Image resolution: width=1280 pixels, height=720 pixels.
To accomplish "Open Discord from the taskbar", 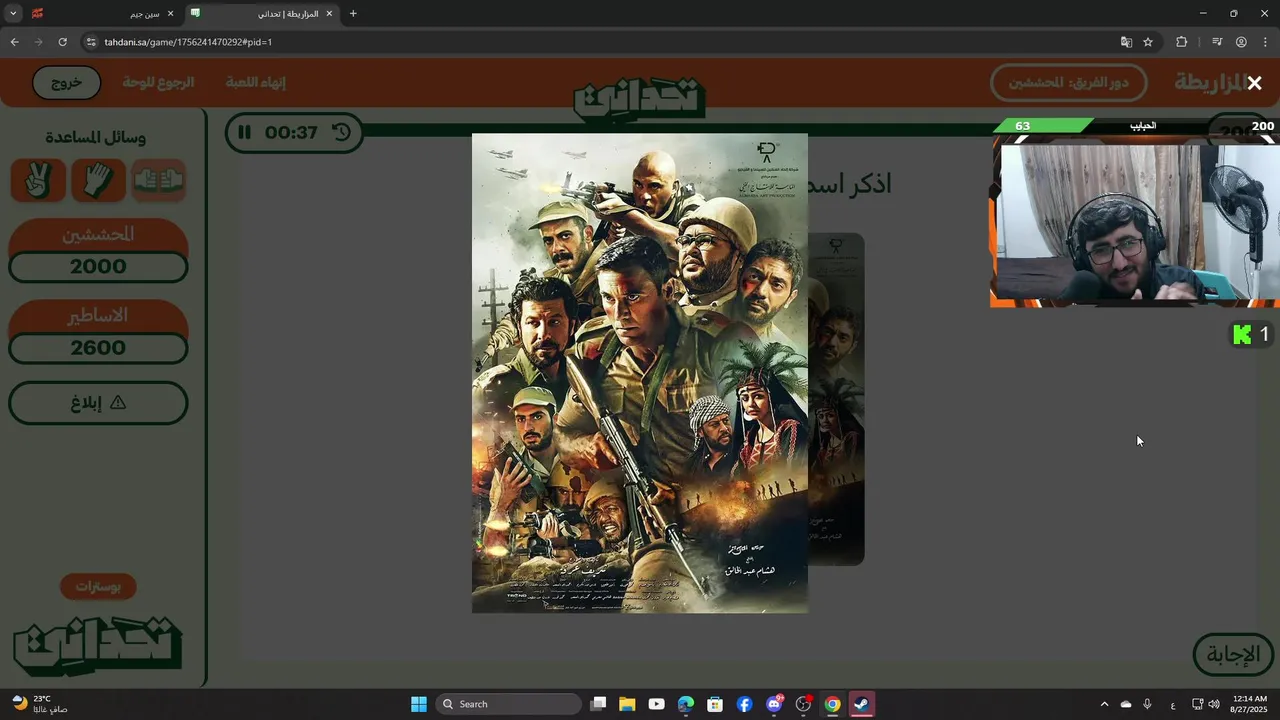I will click(774, 704).
